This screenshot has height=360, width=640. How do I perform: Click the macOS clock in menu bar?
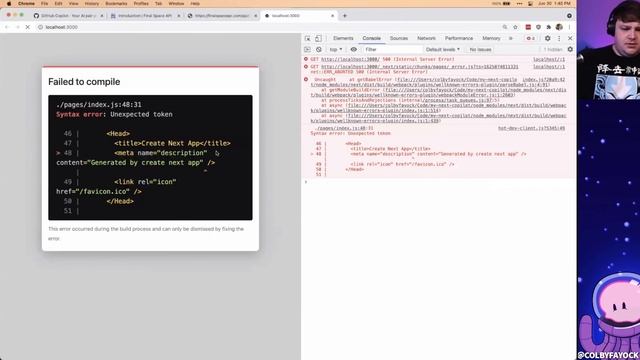point(554,3)
